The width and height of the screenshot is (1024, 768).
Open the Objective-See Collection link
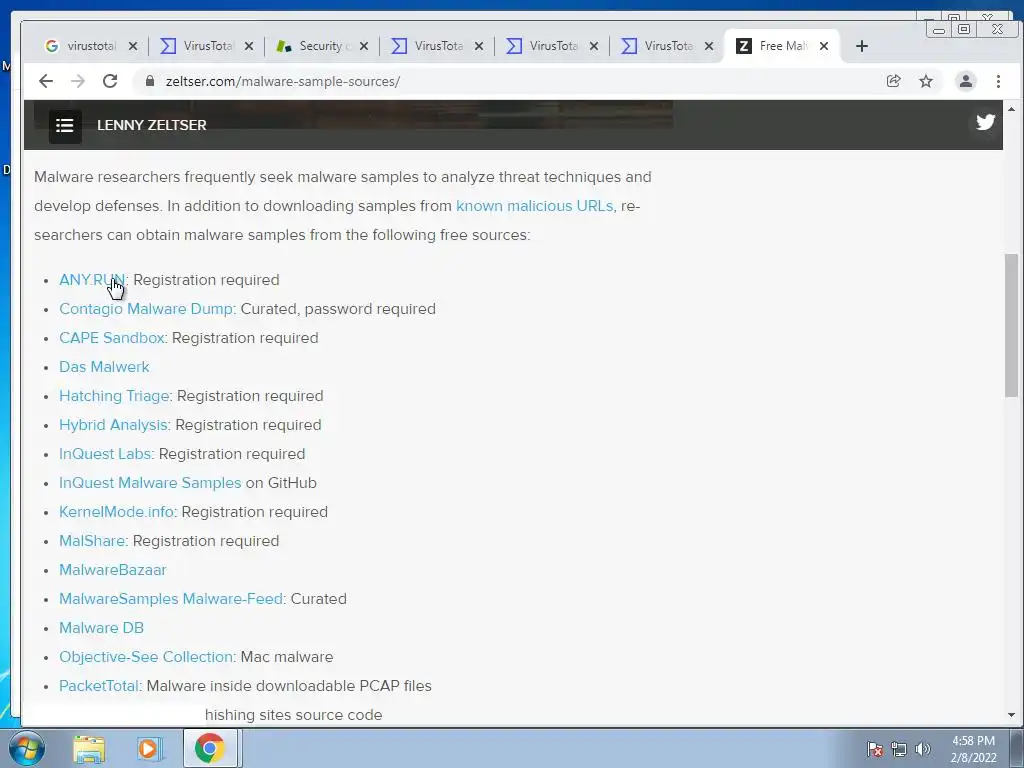pyautogui.click(x=146, y=657)
